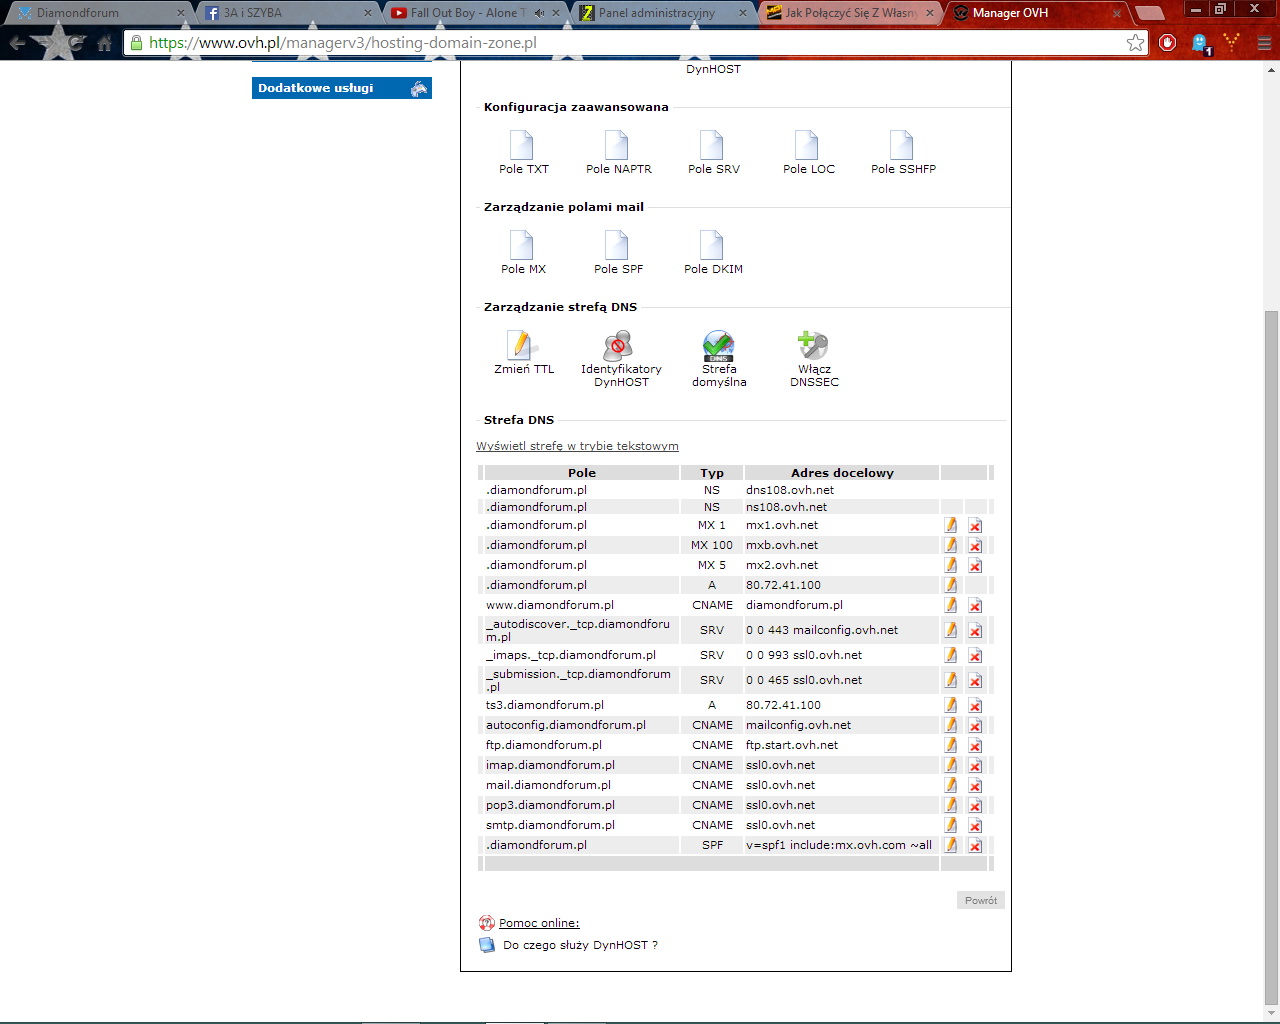This screenshot has width=1280, height=1024.
Task: Open the Pole DKIM mail field icon
Action: (712, 246)
